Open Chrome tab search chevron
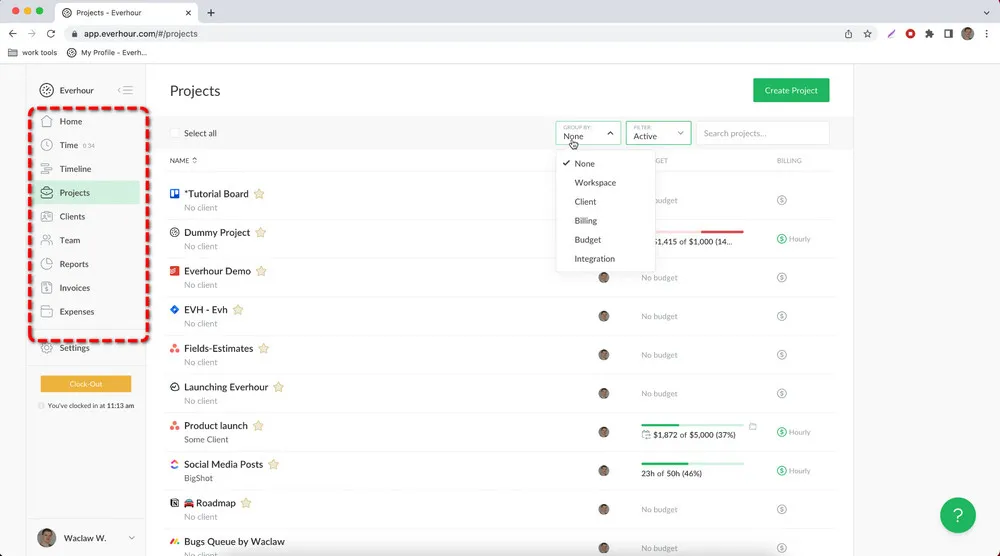Image resolution: width=1000 pixels, height=556 pixels. tap(986, 13)
